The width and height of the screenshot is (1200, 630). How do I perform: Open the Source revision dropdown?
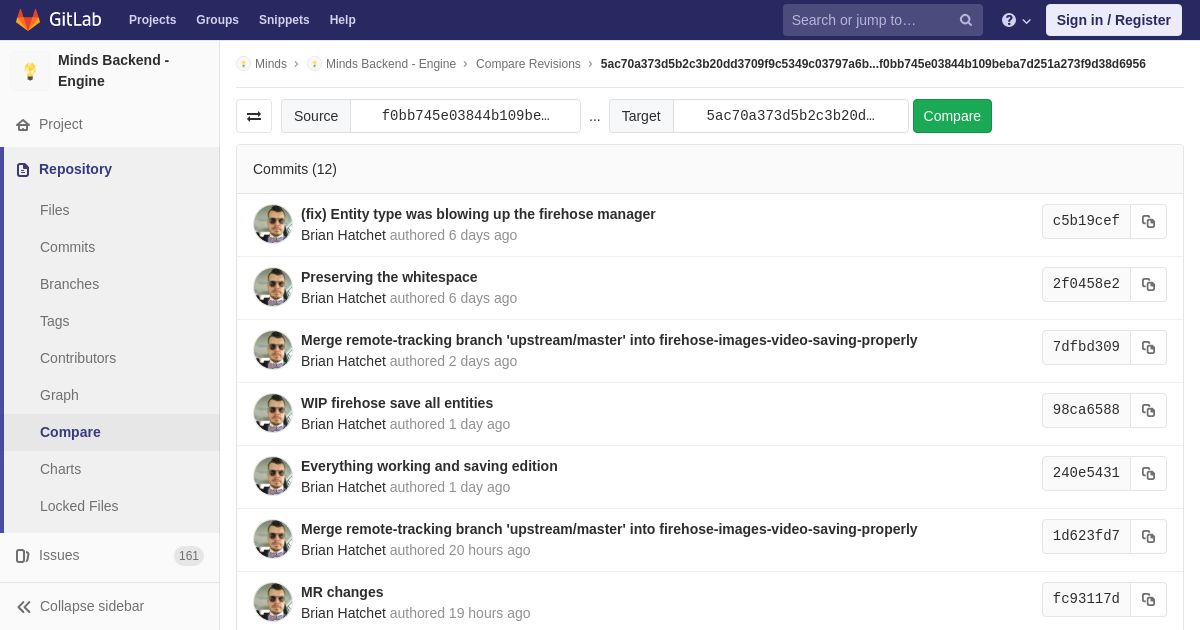[465, 116]
